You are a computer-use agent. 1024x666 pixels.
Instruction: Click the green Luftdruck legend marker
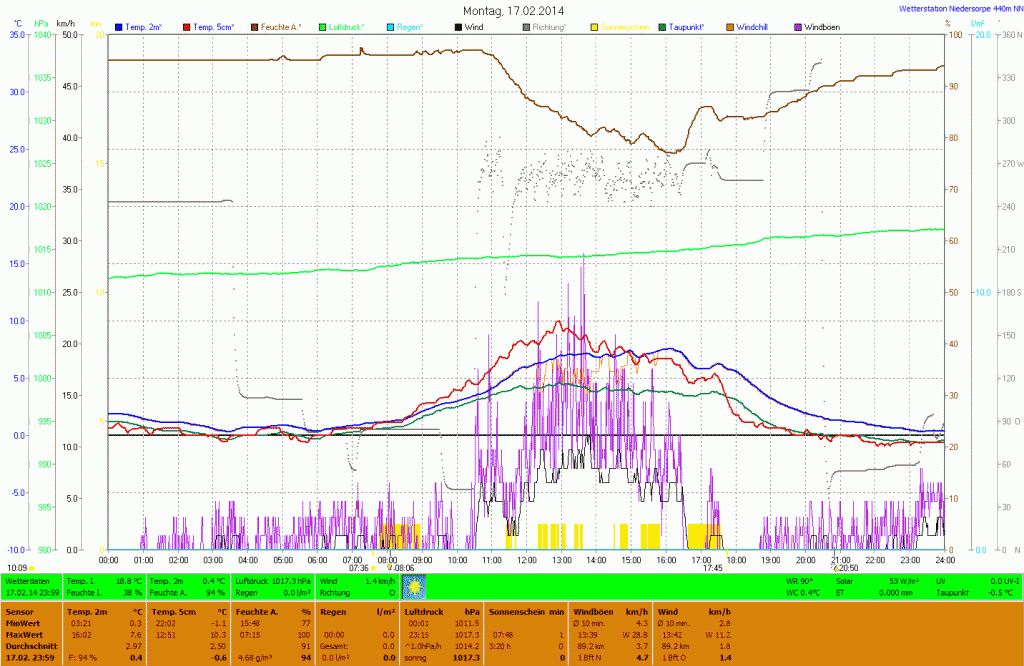(x=323, y=26)
